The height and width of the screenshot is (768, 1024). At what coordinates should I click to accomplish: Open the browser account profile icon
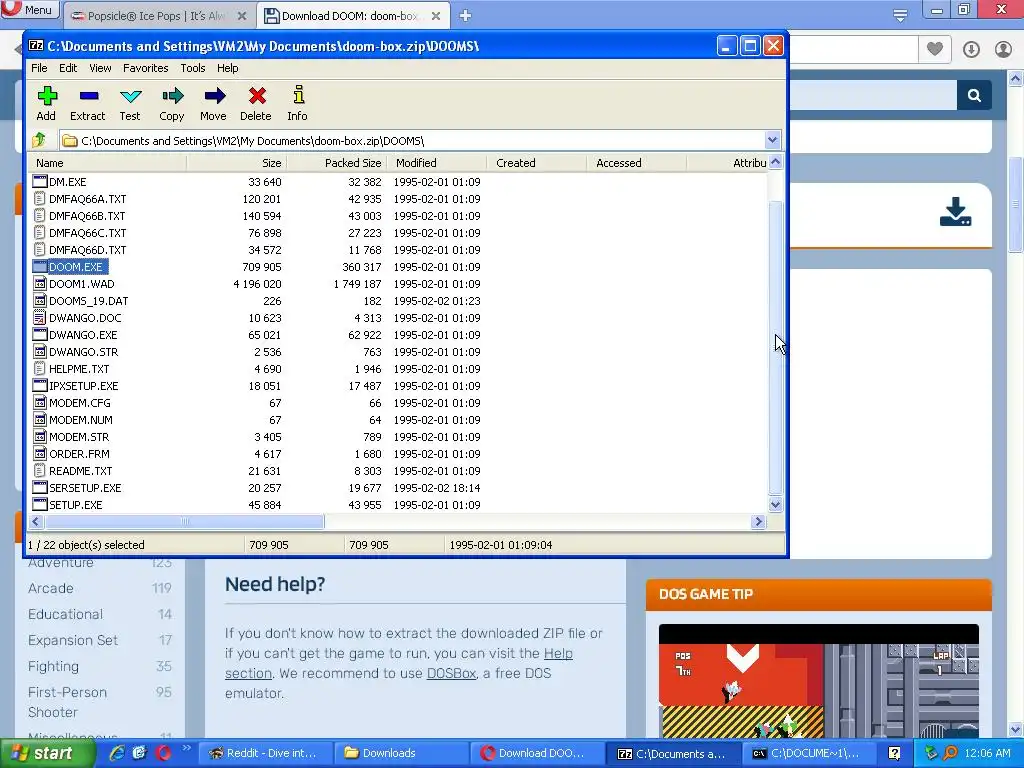tap(1003, 49)
